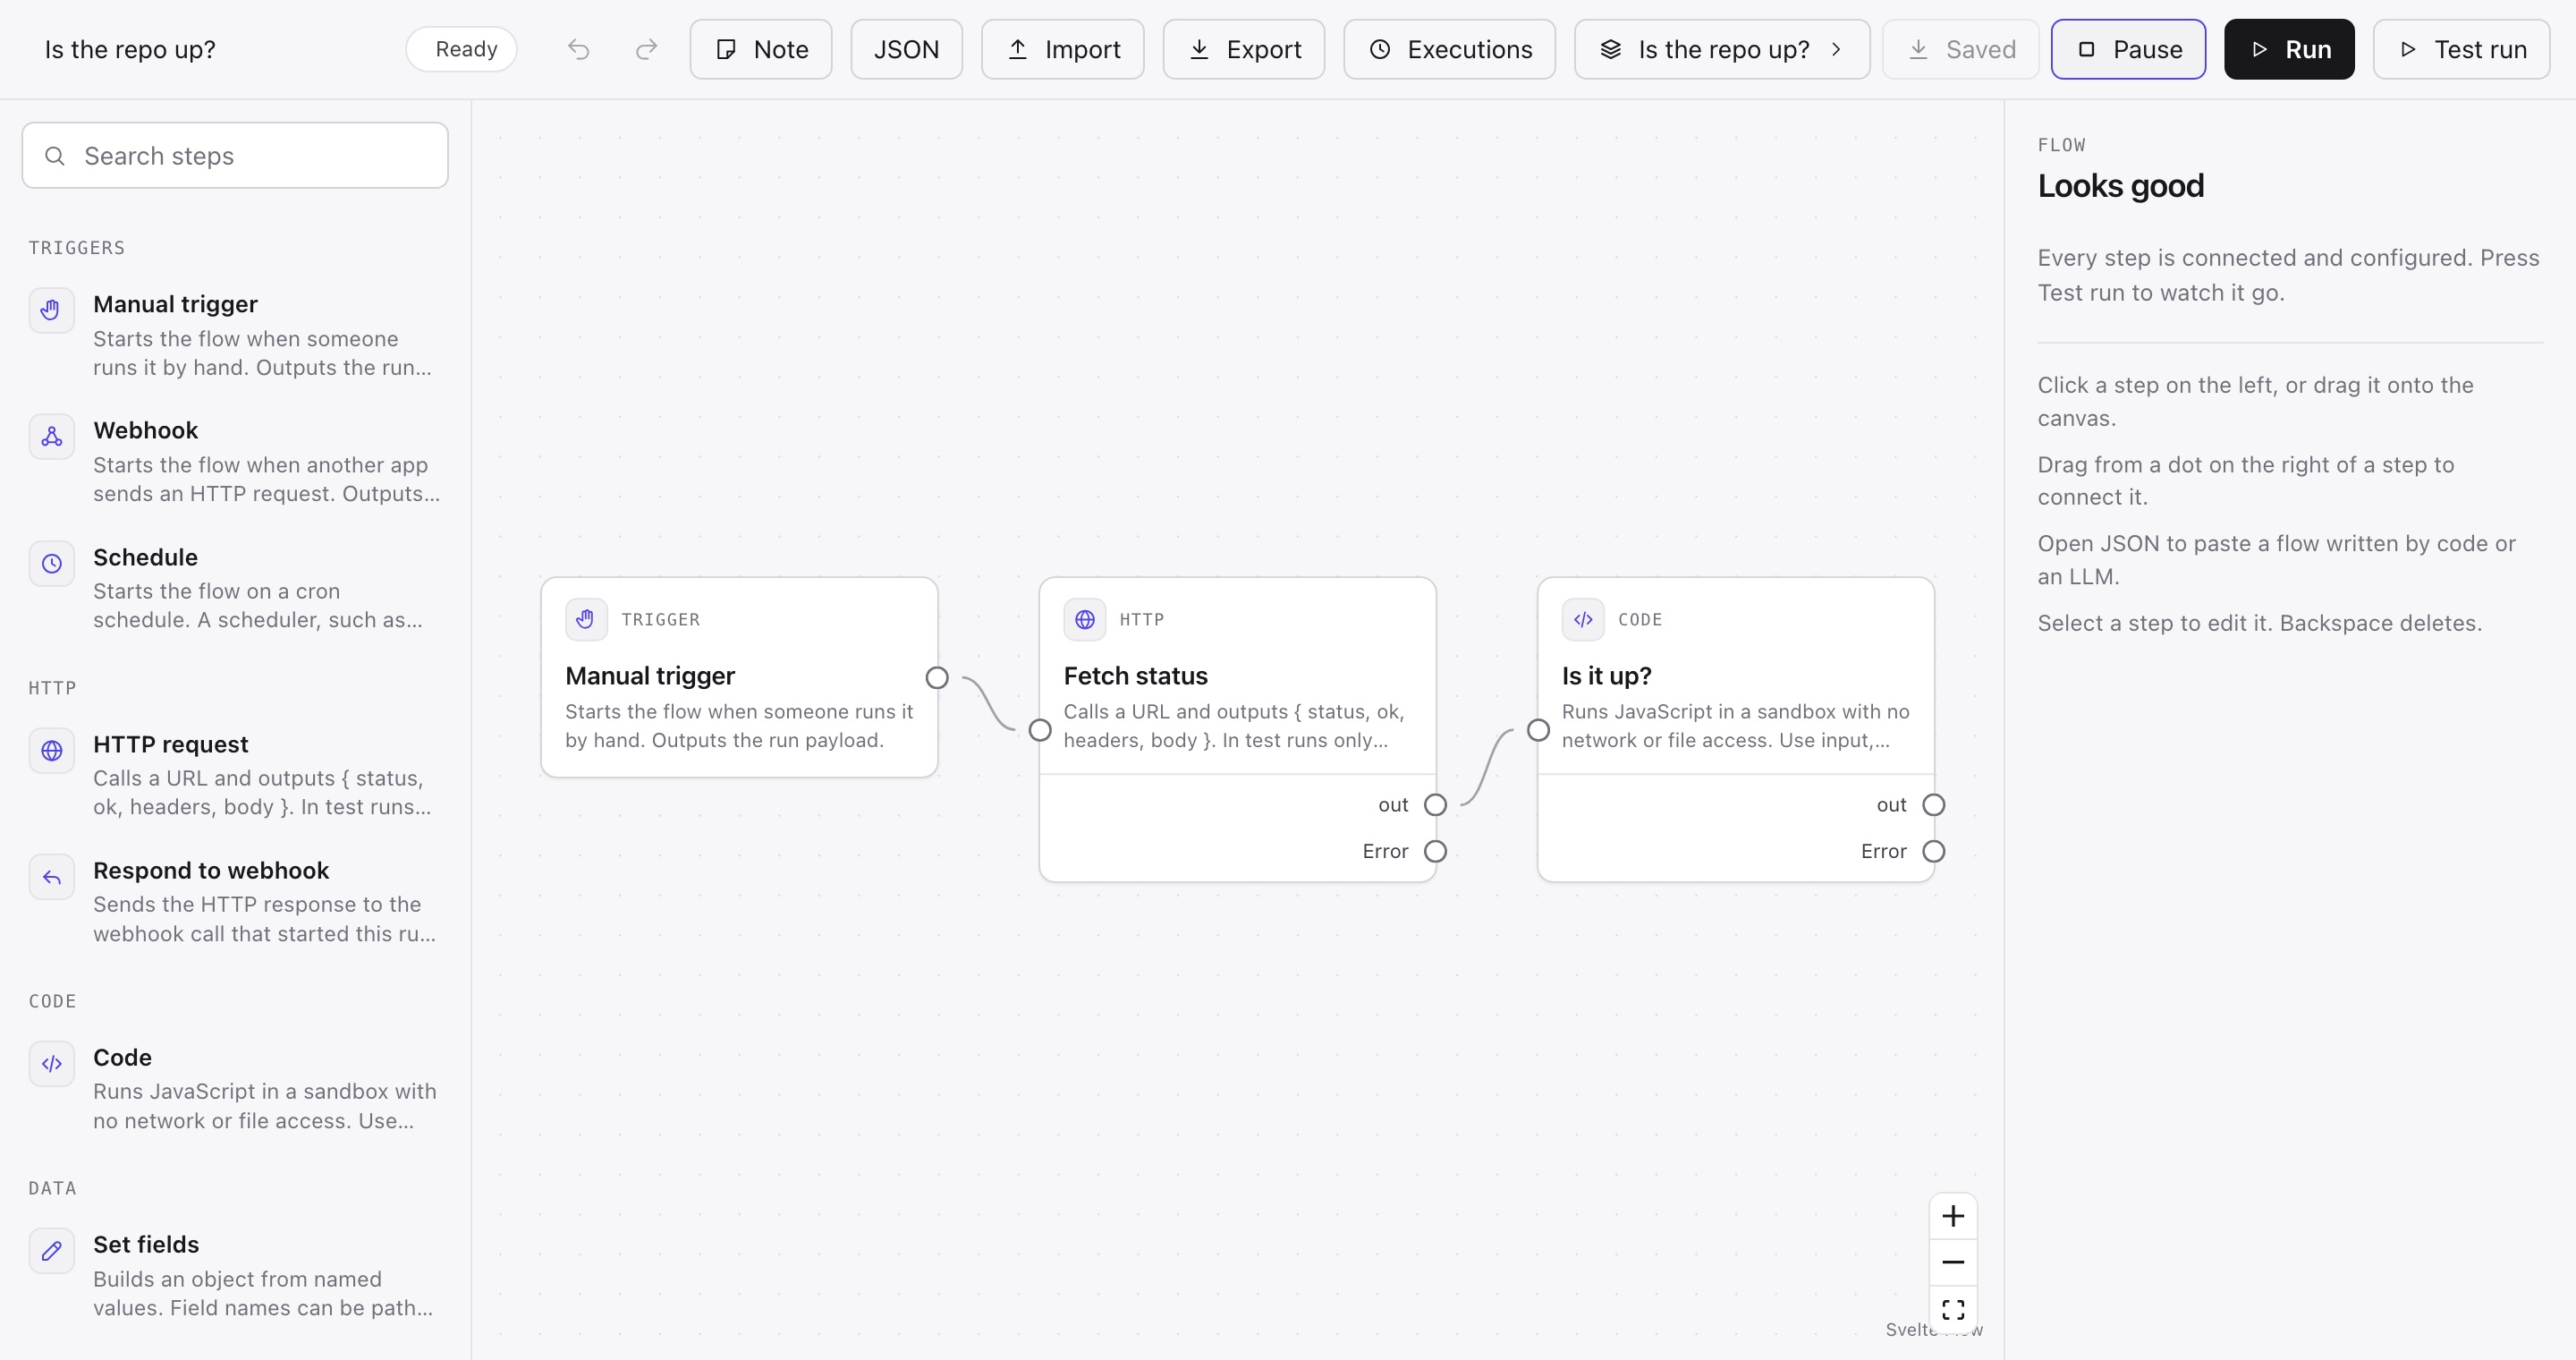Click the Schedule clock icon in sidebar
The image size is (2576, 1360).
51,563
